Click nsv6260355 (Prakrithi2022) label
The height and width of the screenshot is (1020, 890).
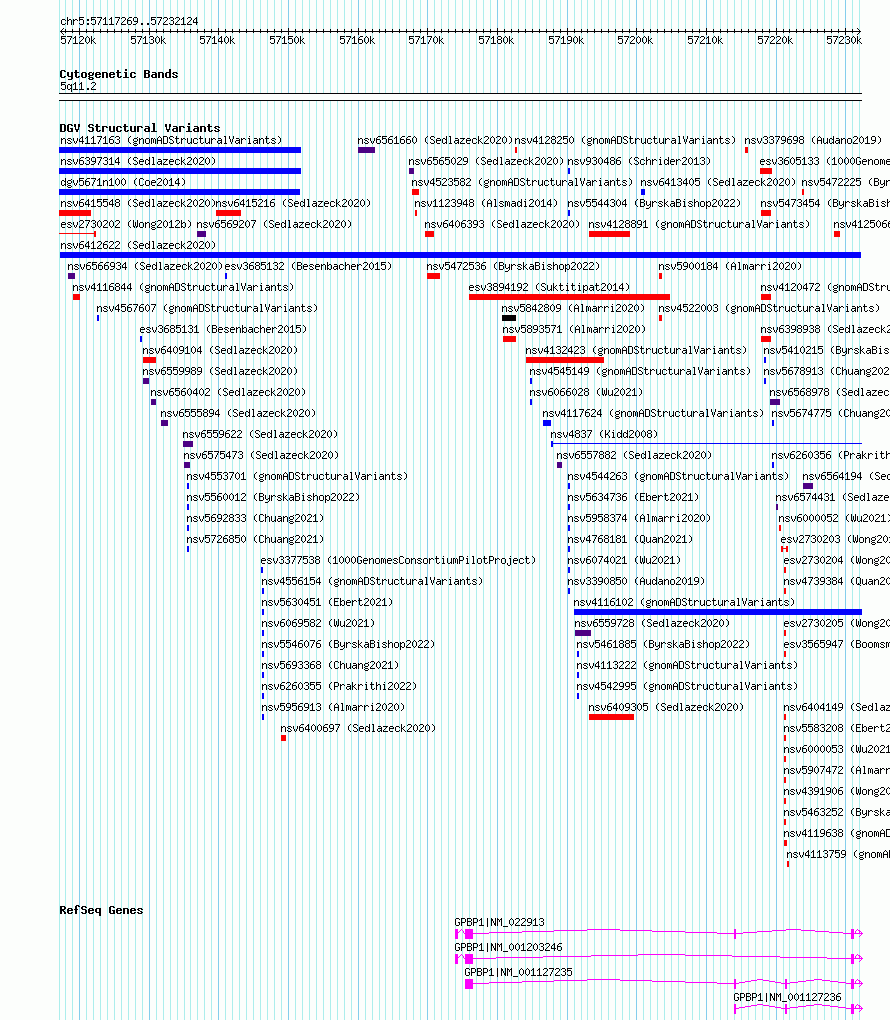click(x=339, y=686)
